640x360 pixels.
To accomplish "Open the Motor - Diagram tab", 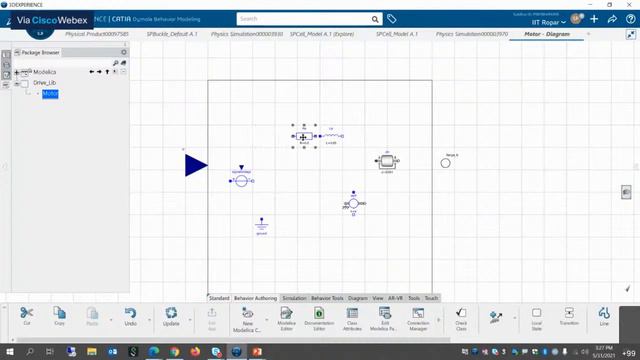I will pyautogui.click(x=547, y=34).
